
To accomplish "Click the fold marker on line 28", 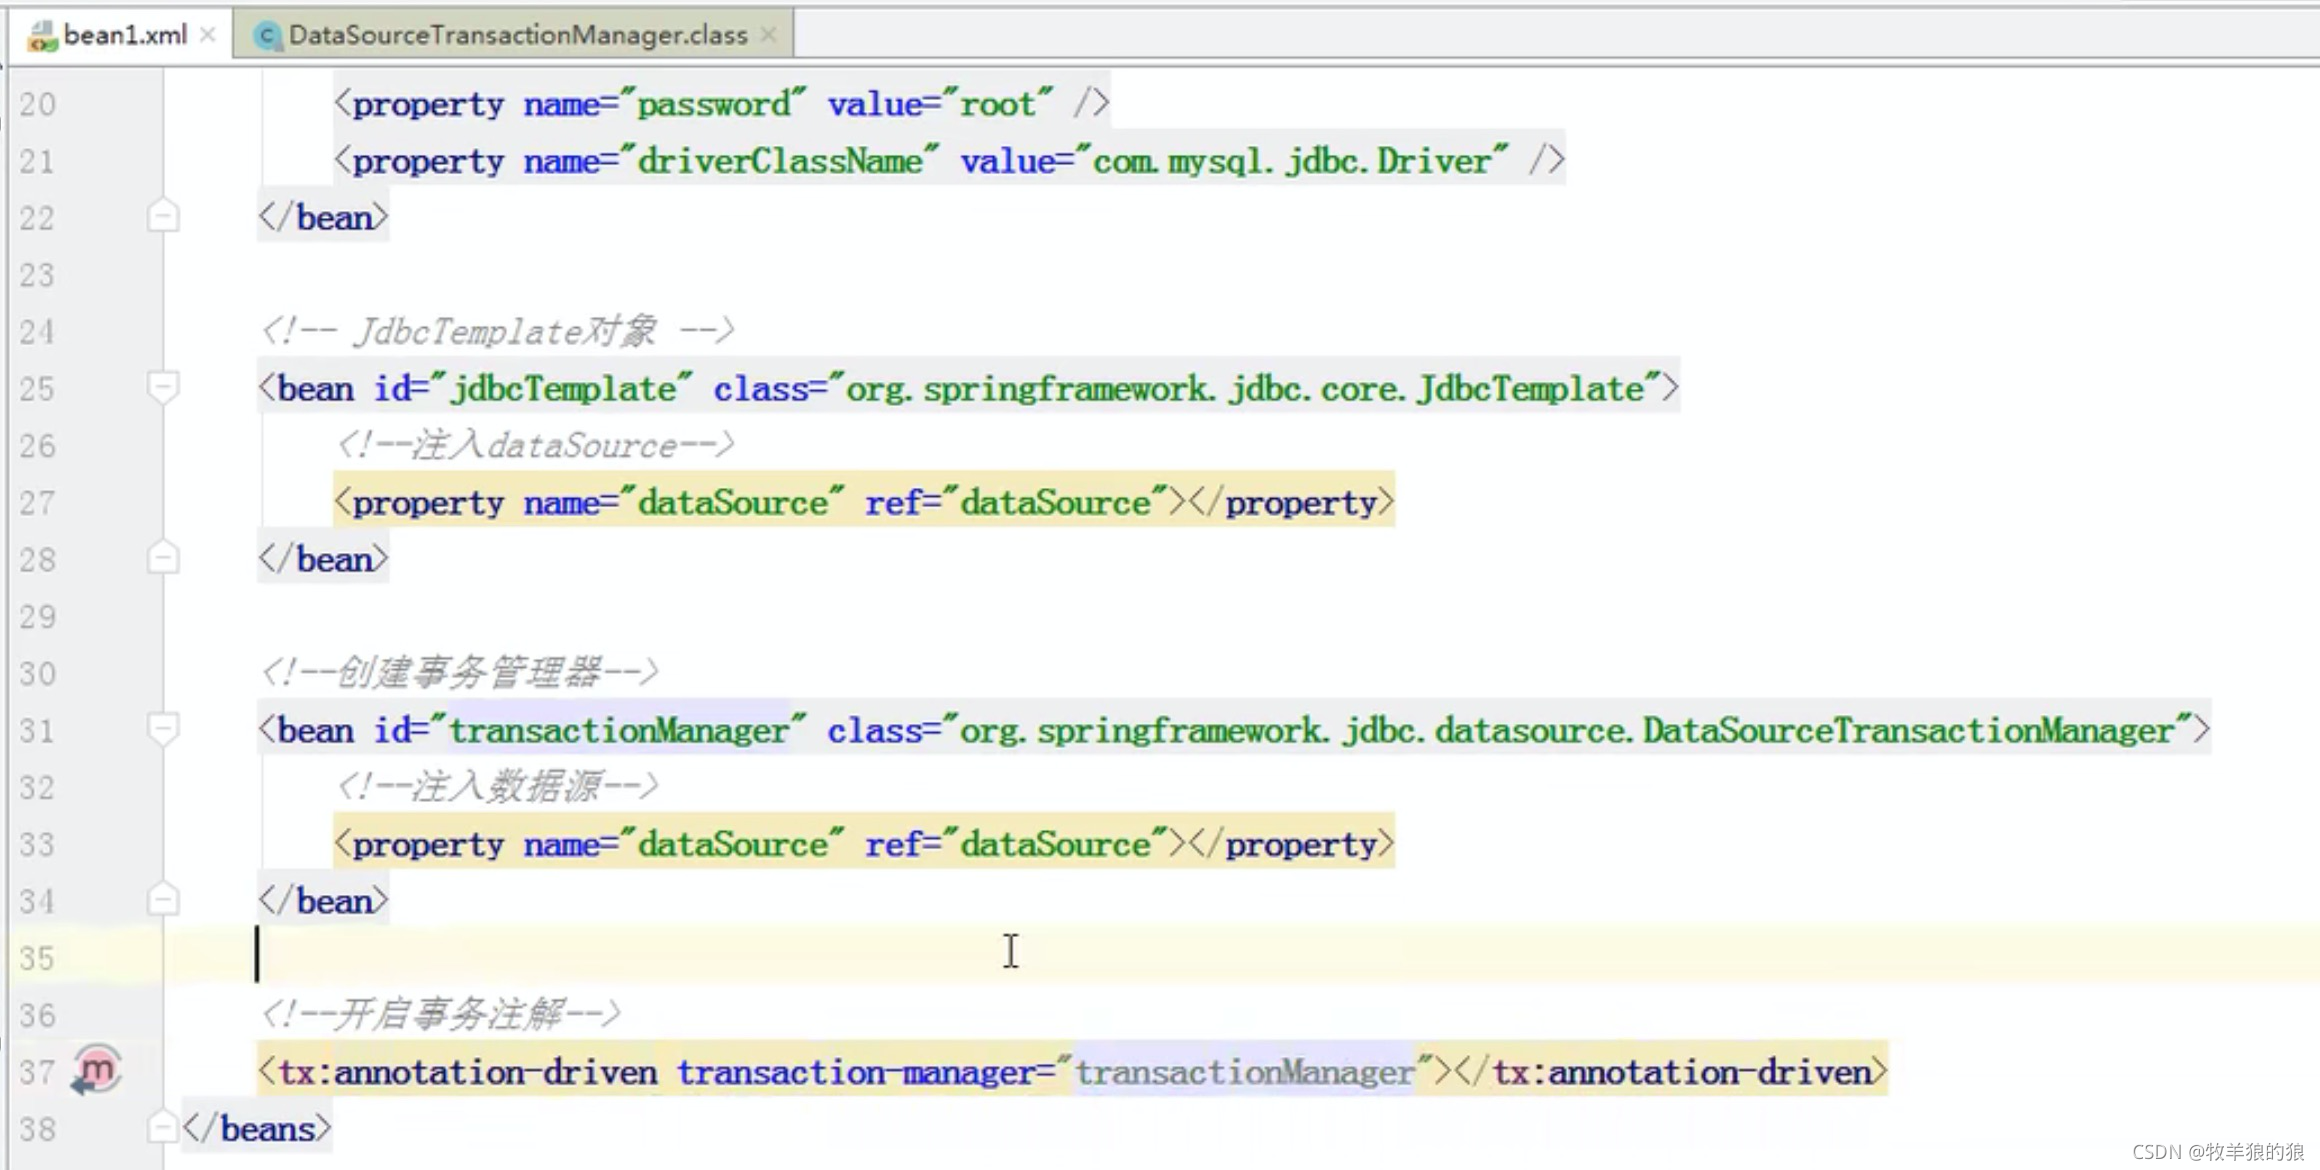I will pyautogui.click(x=162, y=558).
